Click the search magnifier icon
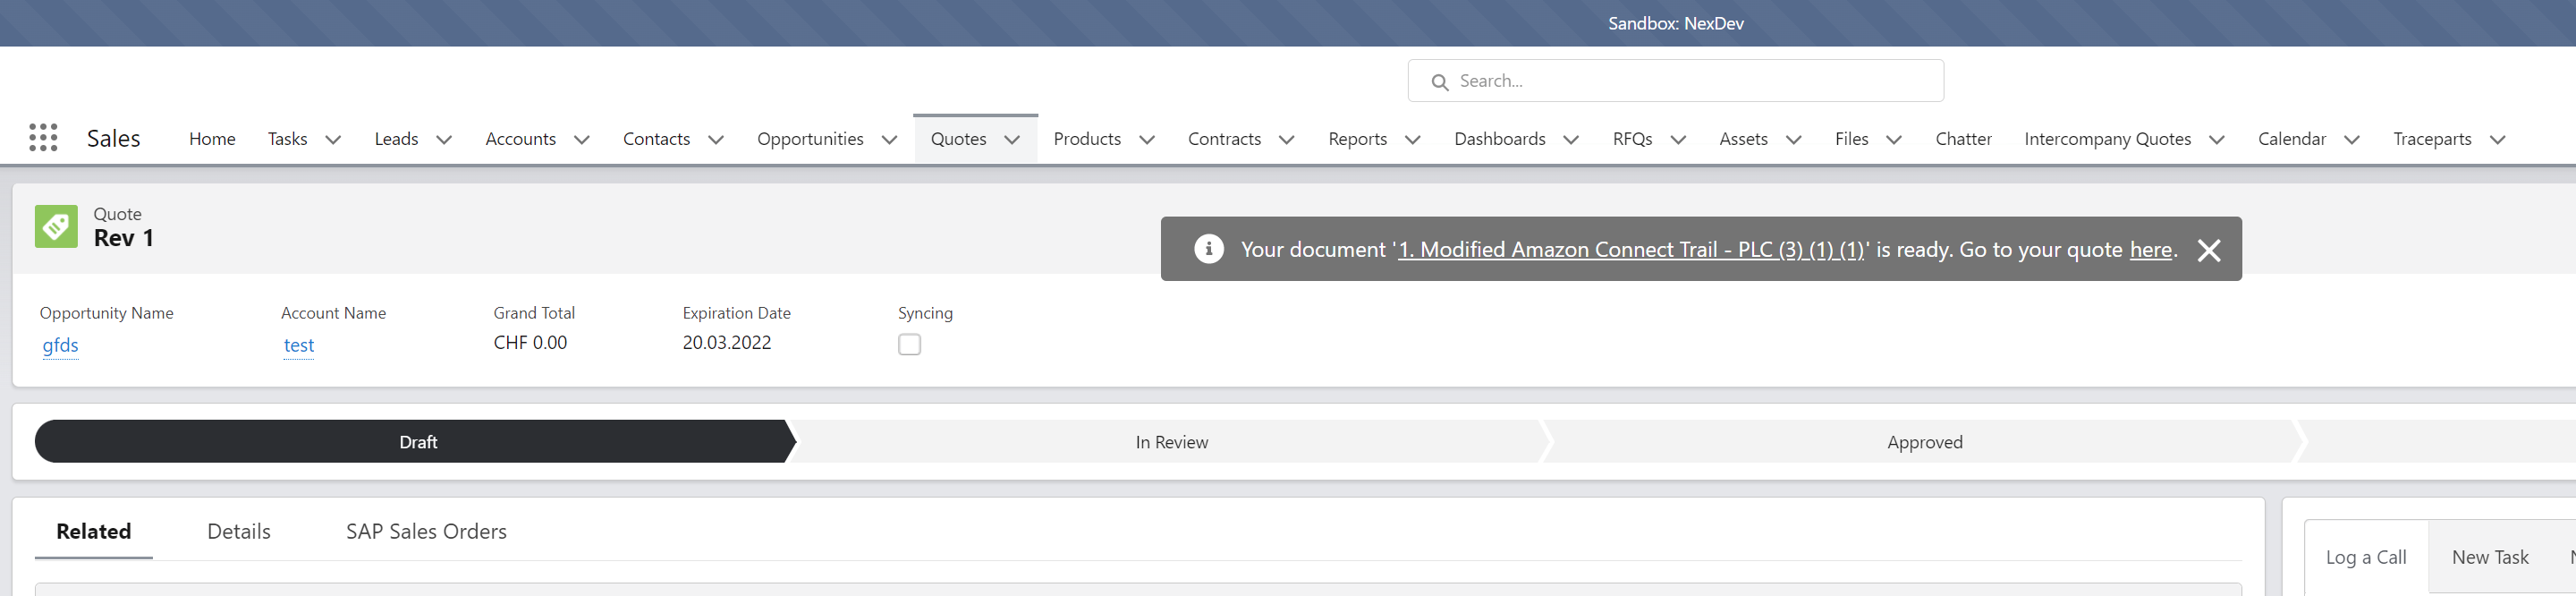 [x=1439, y=82]
